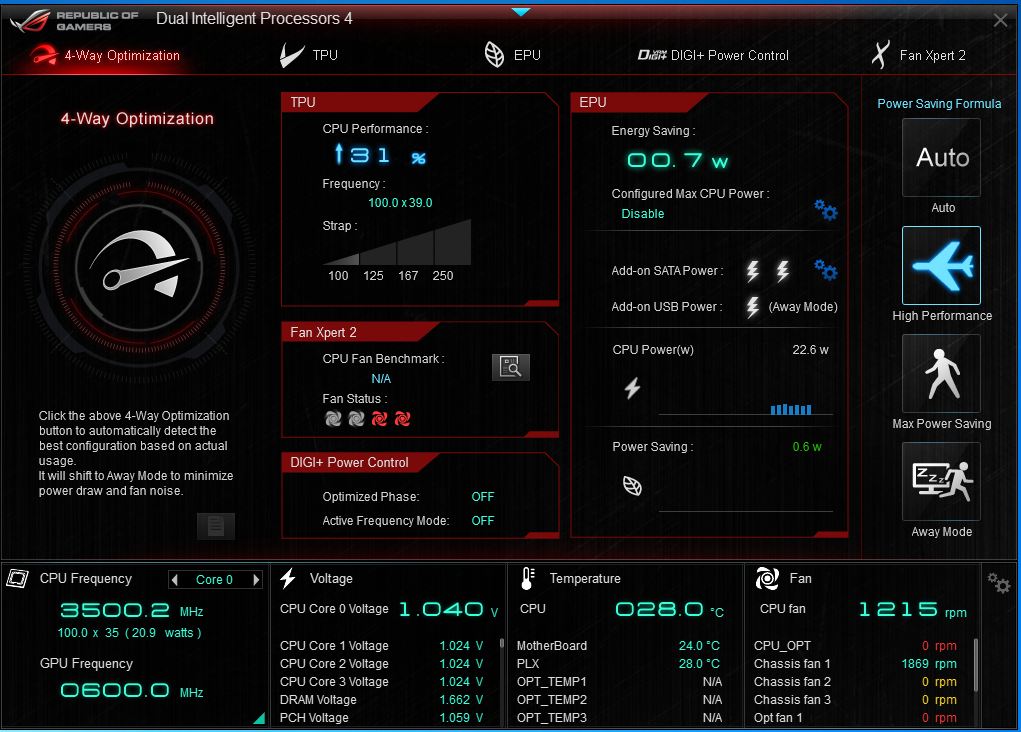
Task: Open the Fan Xpert 2 tab
Action: pyautogui.click(x=919, y=55)
